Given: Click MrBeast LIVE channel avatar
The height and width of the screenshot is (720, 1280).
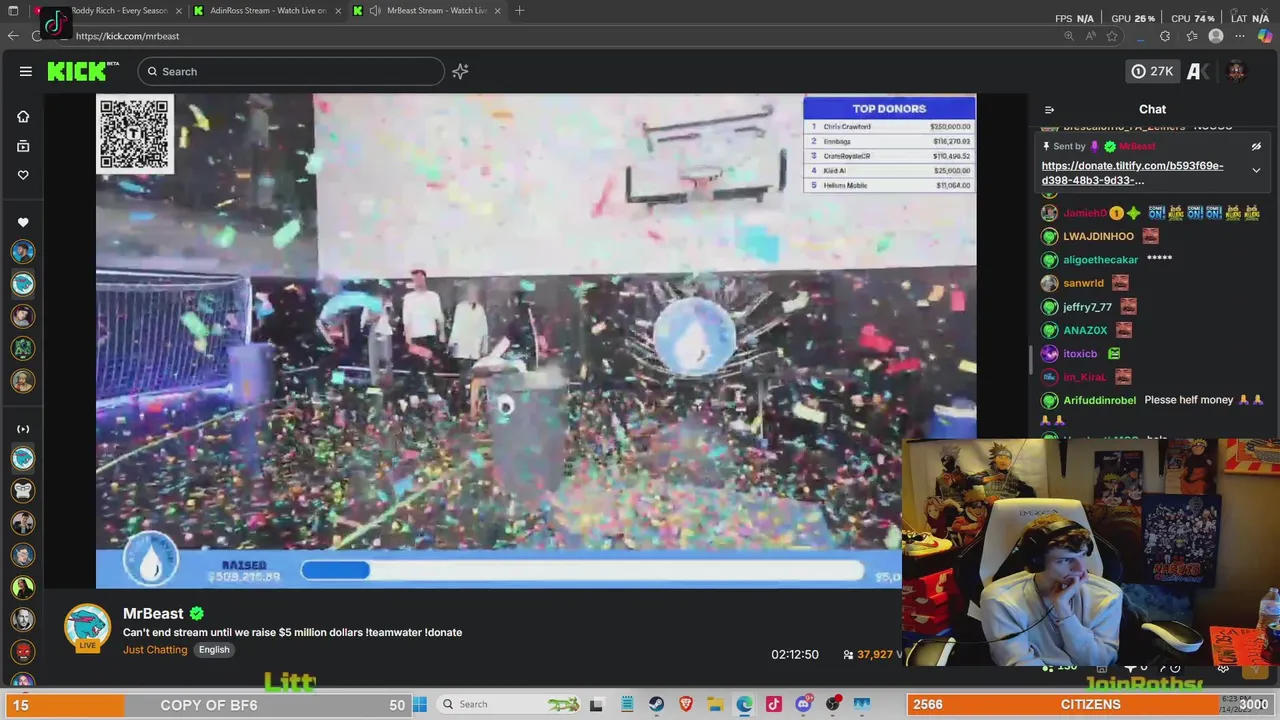Looking at the screenshot, I should coord(87,628).
